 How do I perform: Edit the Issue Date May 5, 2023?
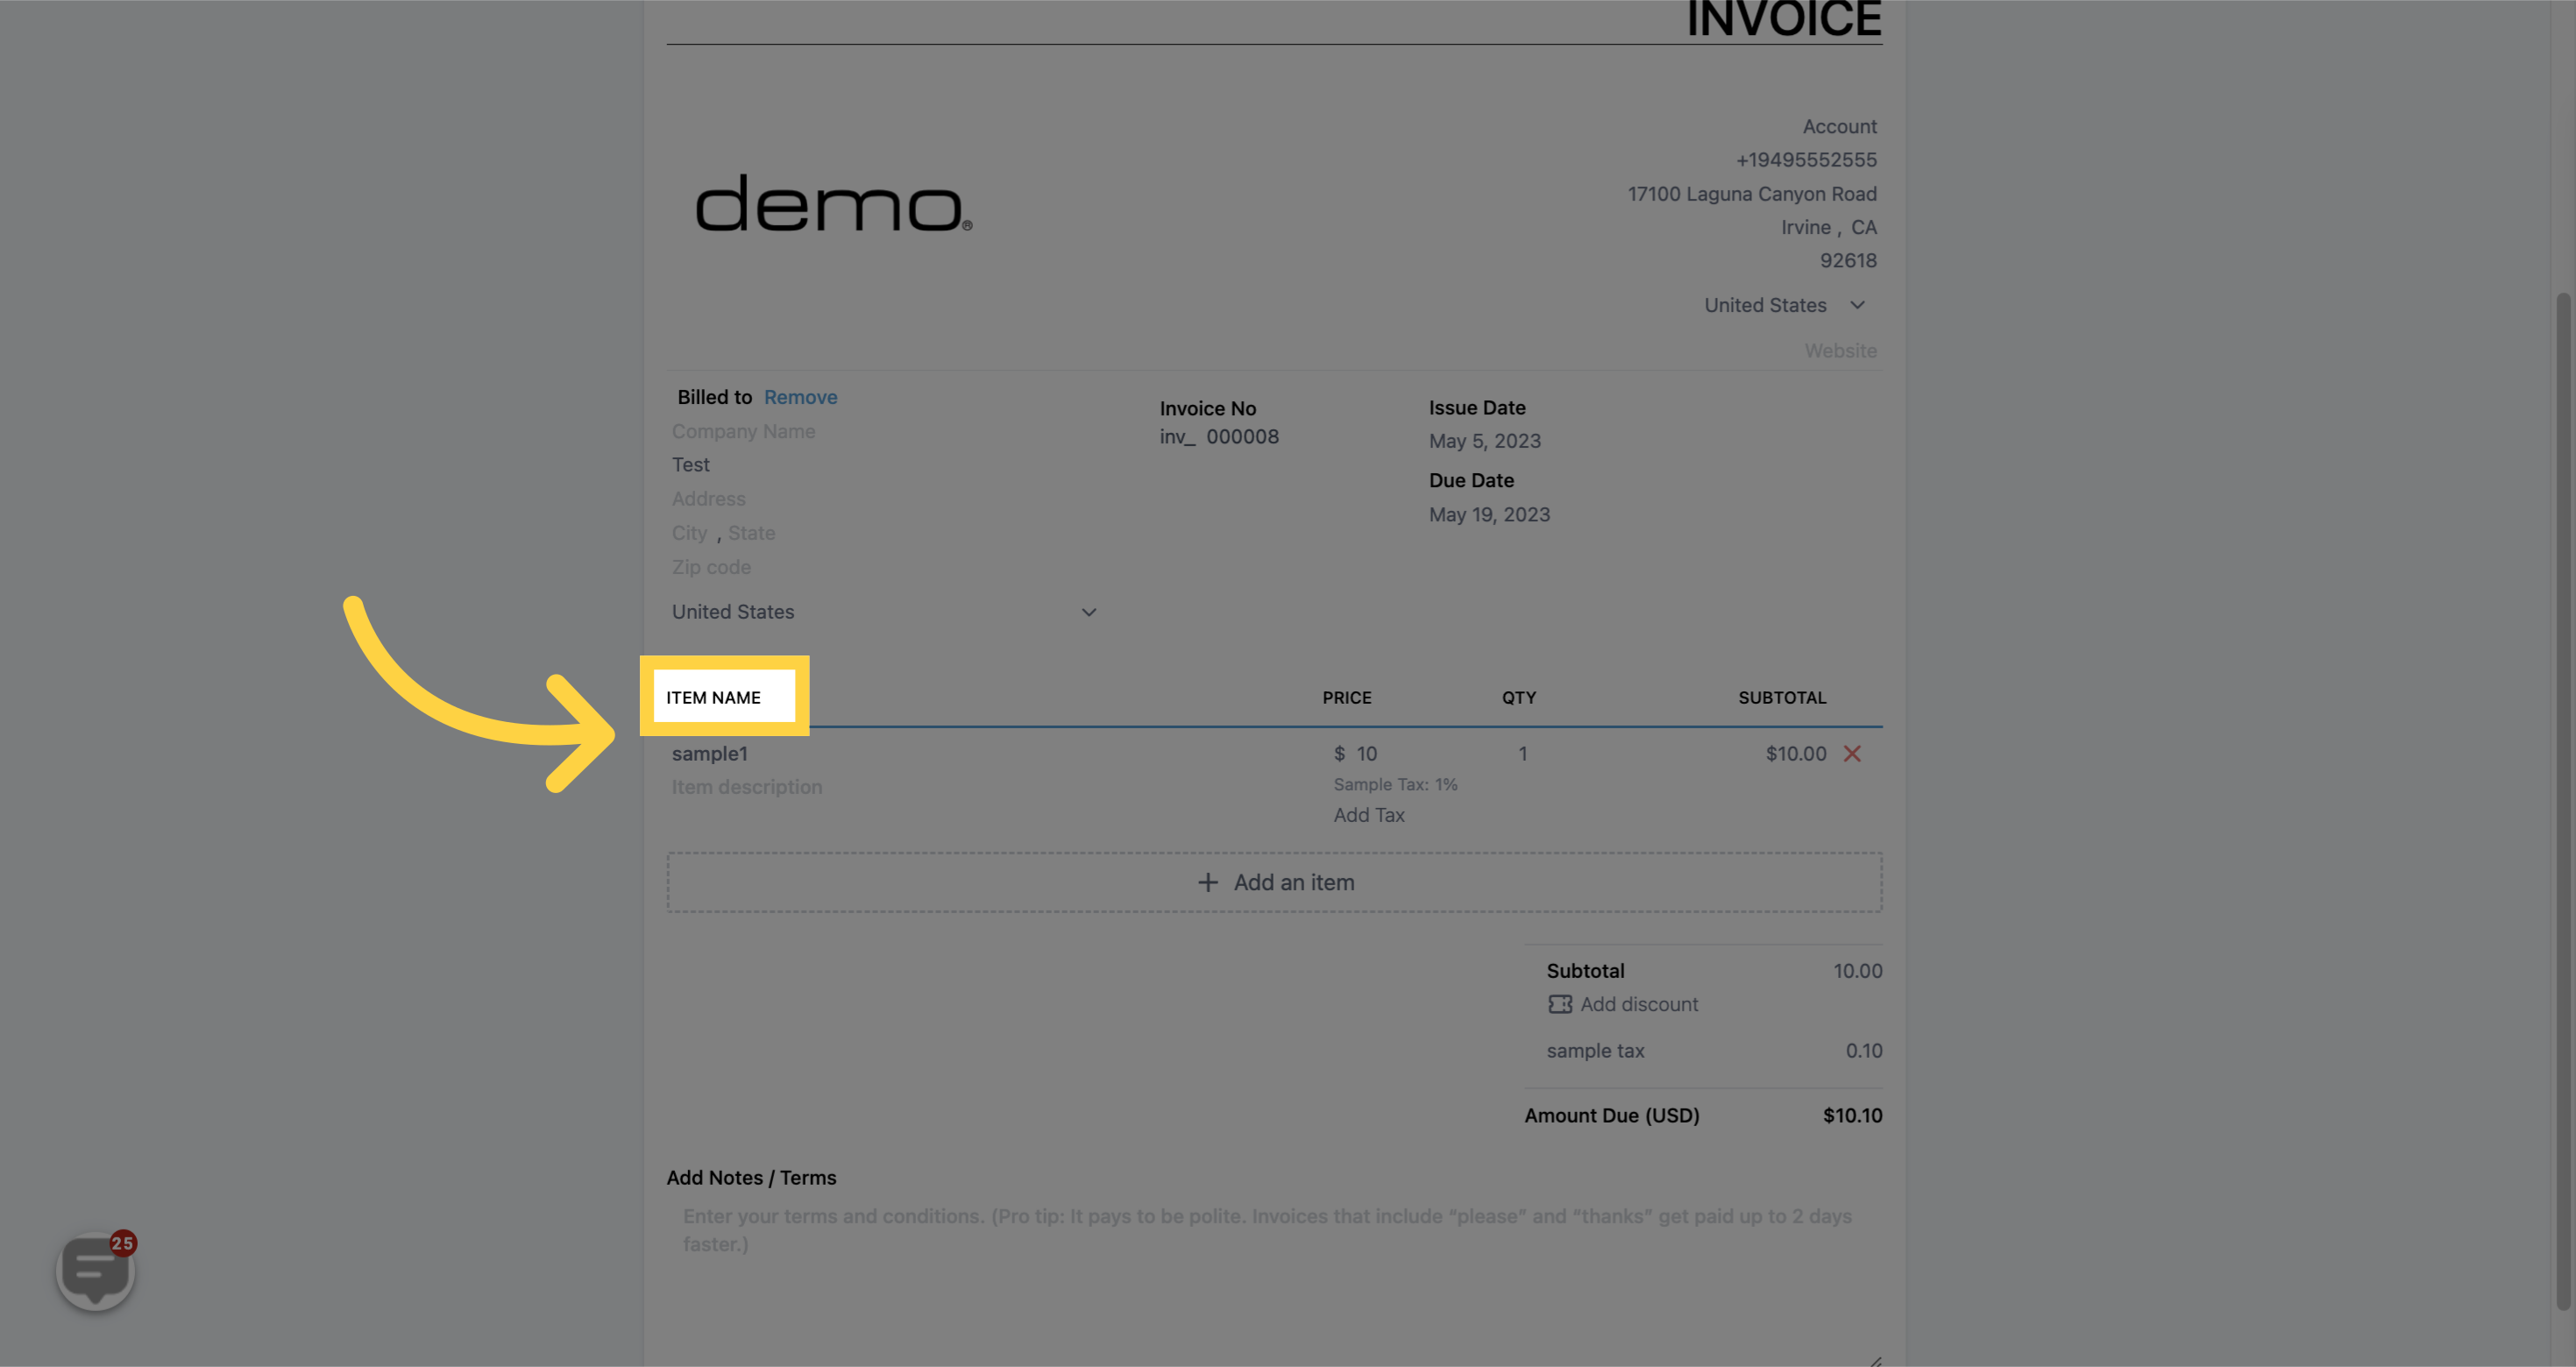pyautogui.click(x=1484, y=441)
